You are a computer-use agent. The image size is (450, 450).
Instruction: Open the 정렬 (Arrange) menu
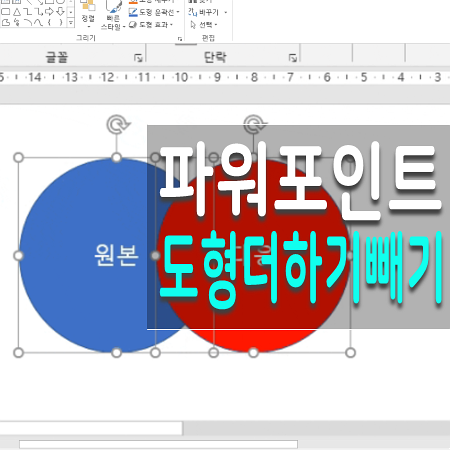tap(88, 13)
